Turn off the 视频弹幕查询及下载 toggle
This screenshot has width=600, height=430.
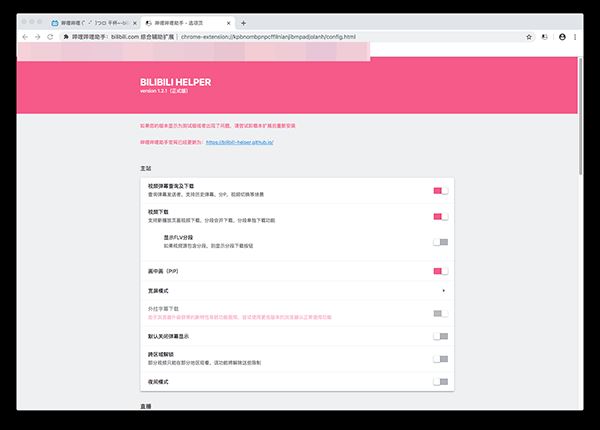(x=440, y=191)
